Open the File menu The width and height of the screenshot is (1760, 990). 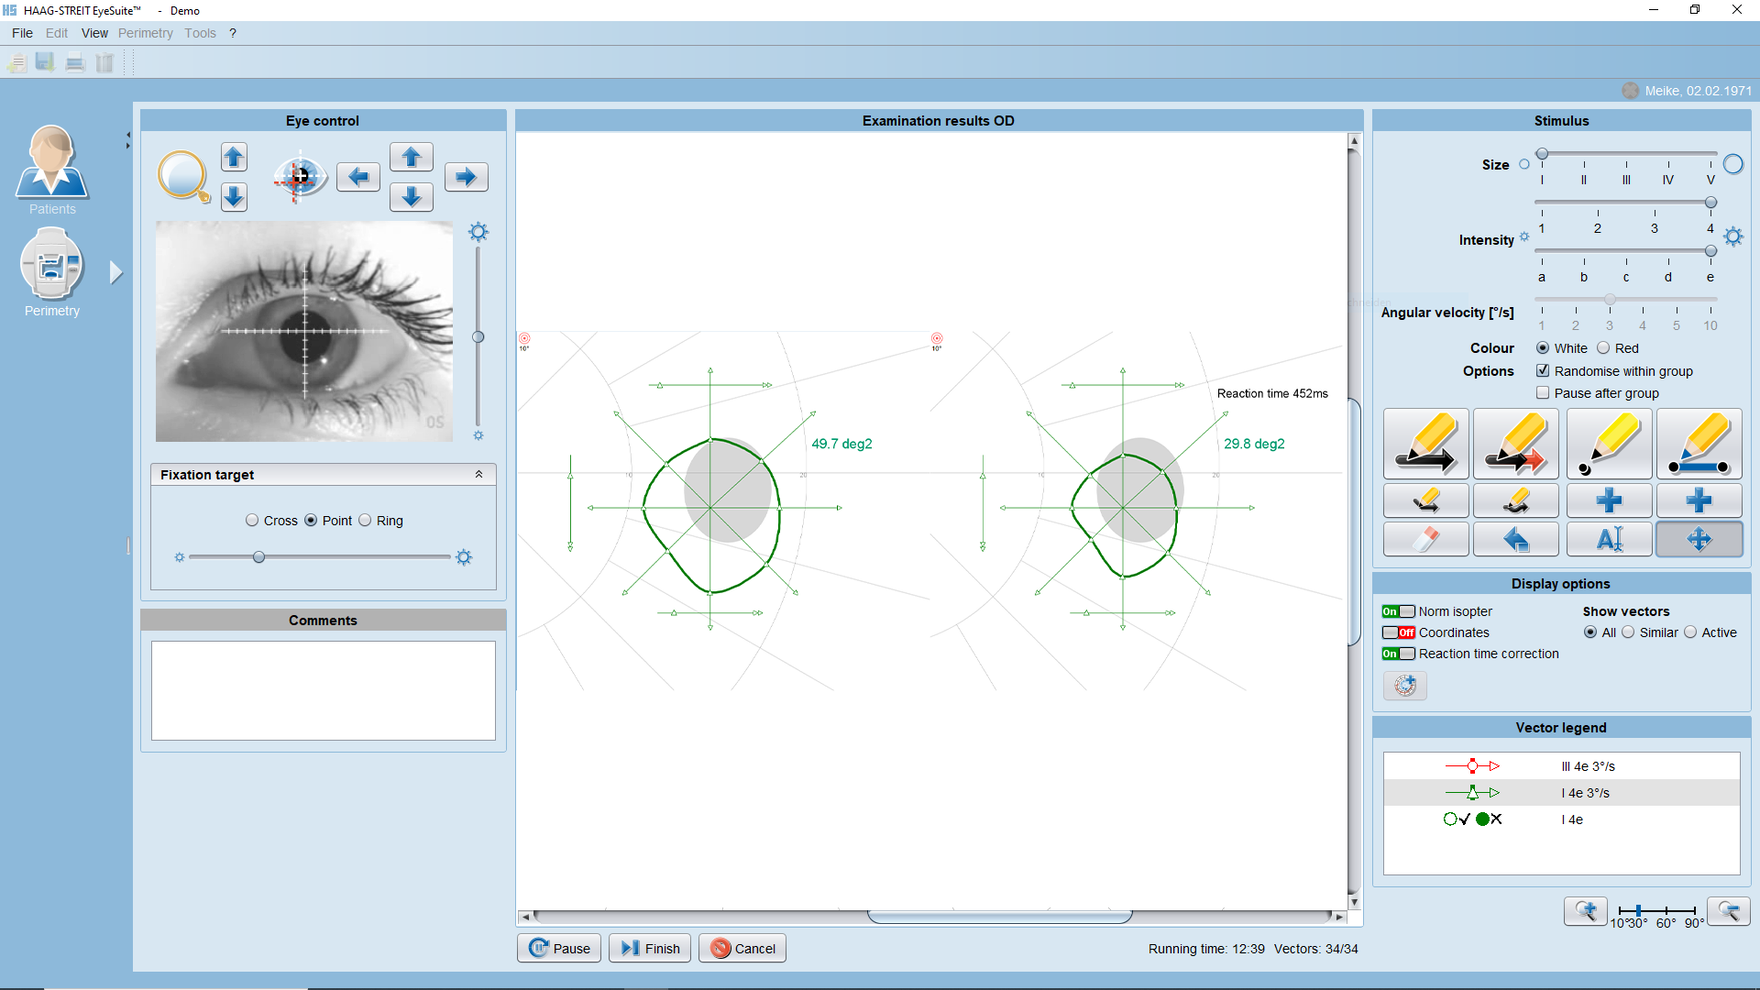[22, 33]
